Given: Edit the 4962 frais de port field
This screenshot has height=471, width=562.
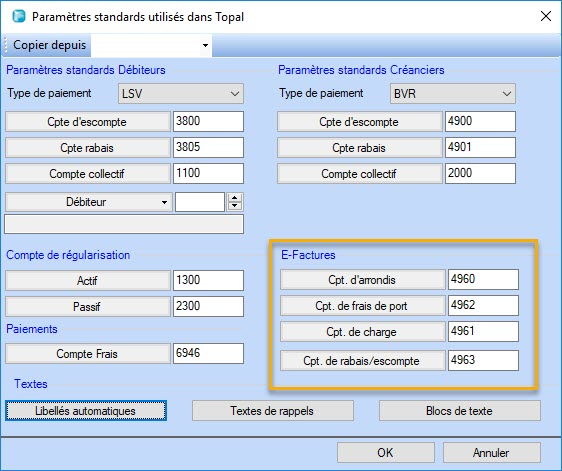Looking at the screenshot, I should pyautogui.click(x=483, y=305).
